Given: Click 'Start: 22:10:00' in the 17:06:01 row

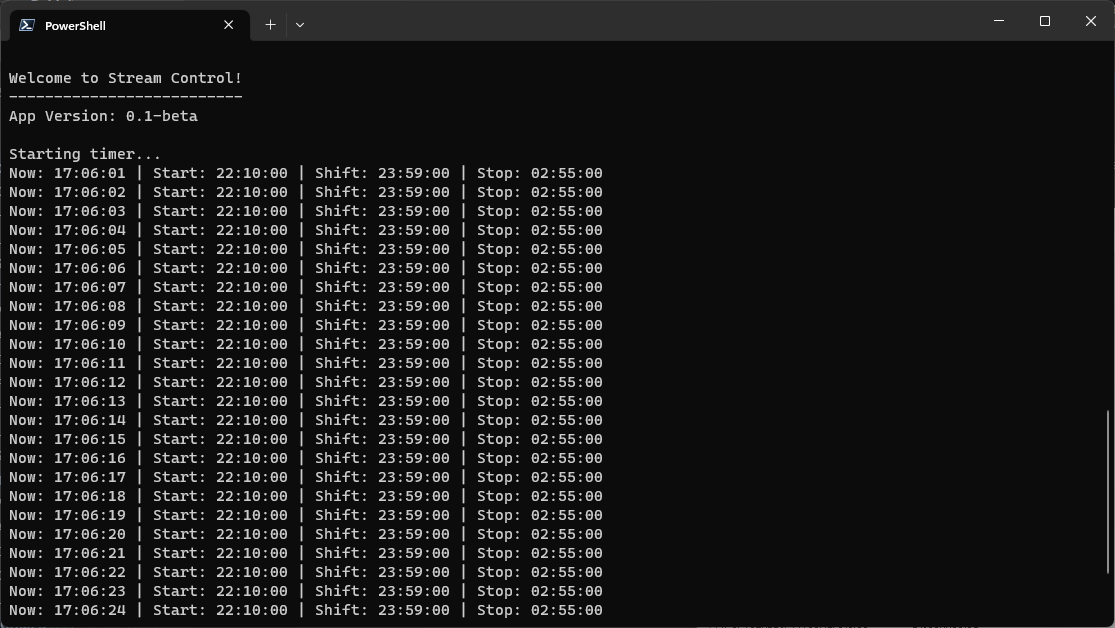Looking at the screenshot, I should (220, 174).
